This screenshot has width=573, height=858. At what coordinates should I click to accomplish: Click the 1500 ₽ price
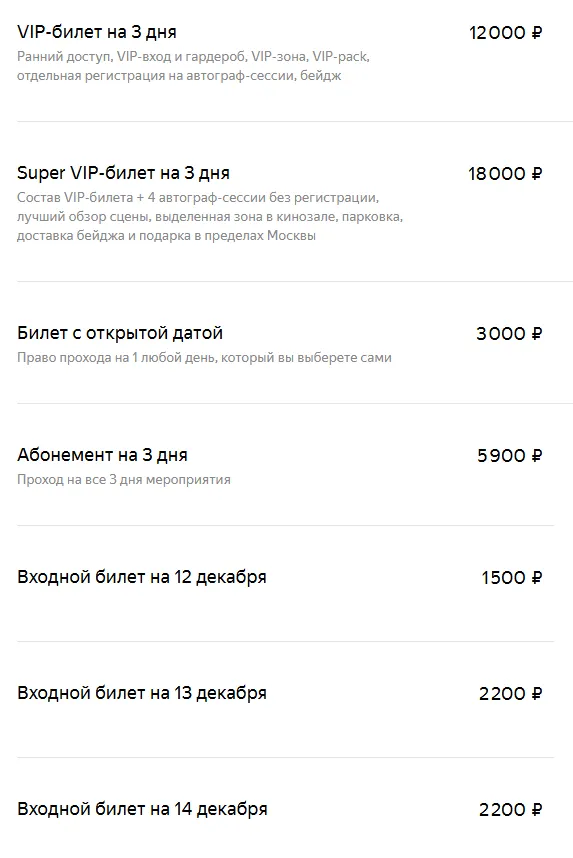[x=512, y=578]
